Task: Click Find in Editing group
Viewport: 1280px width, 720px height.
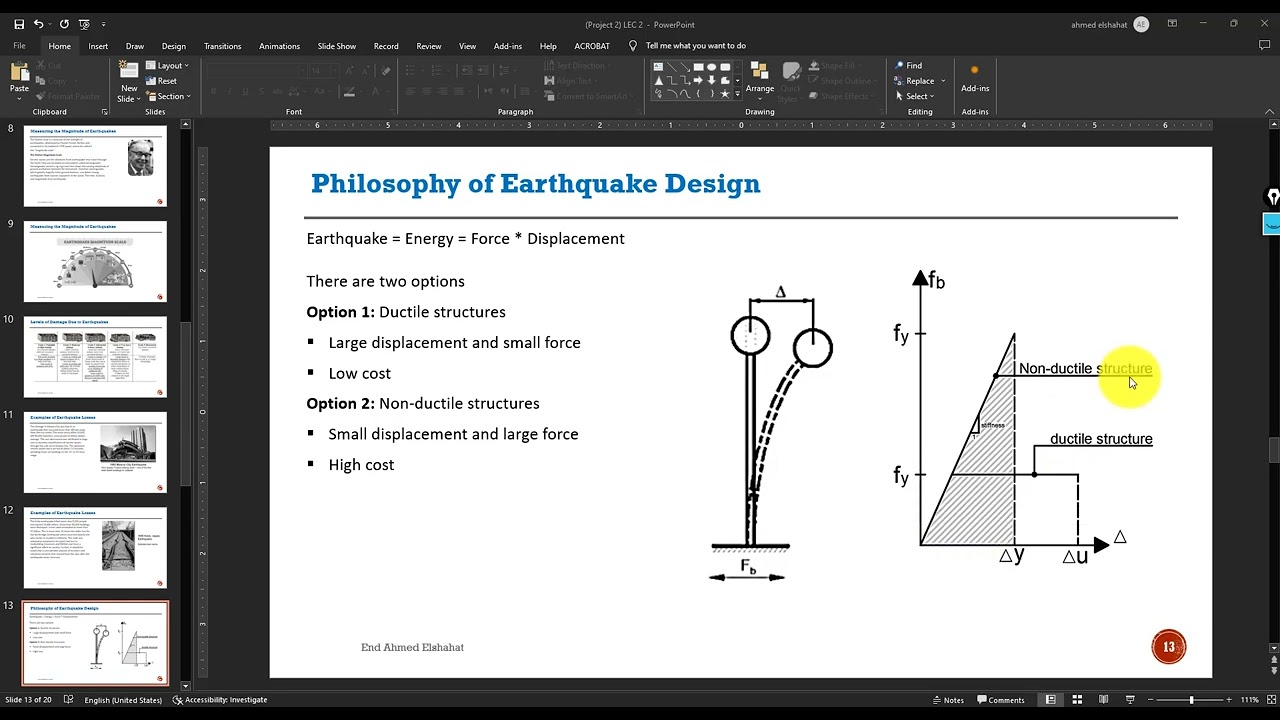Action: point(908,66)
